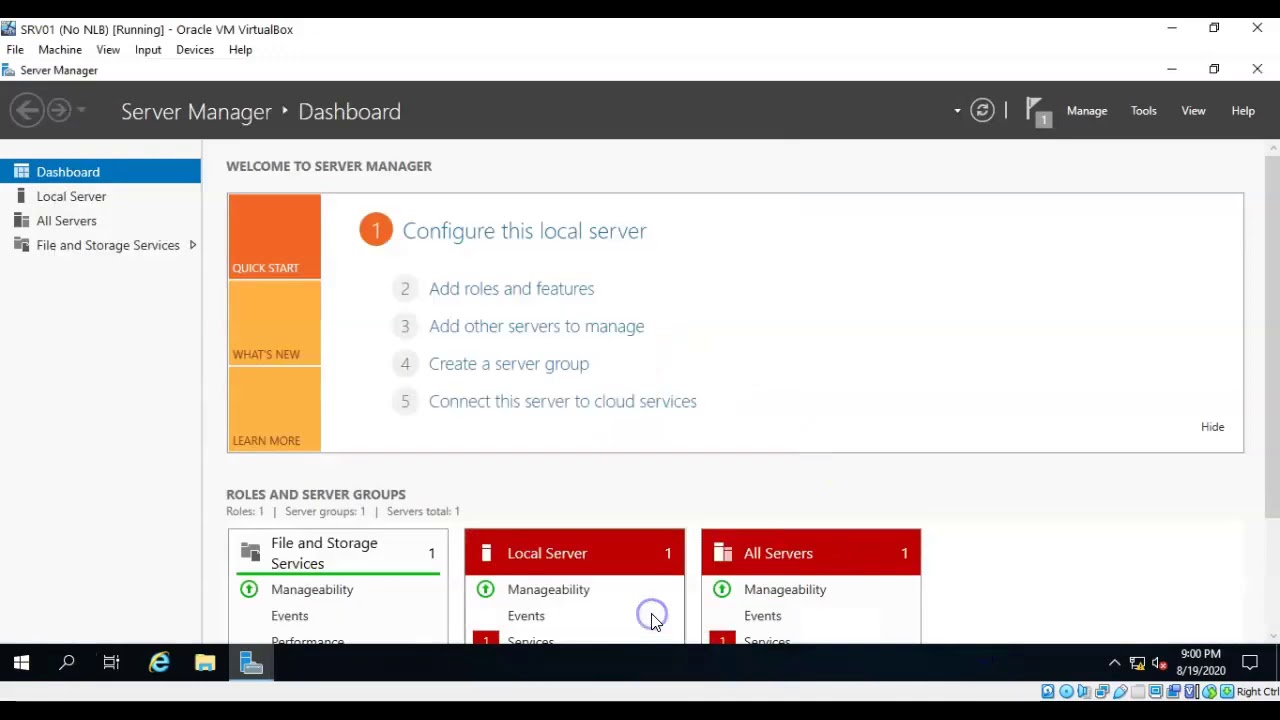Open VirtualBox Input menu
This screenshot has height=720, width=1280.
148,49
